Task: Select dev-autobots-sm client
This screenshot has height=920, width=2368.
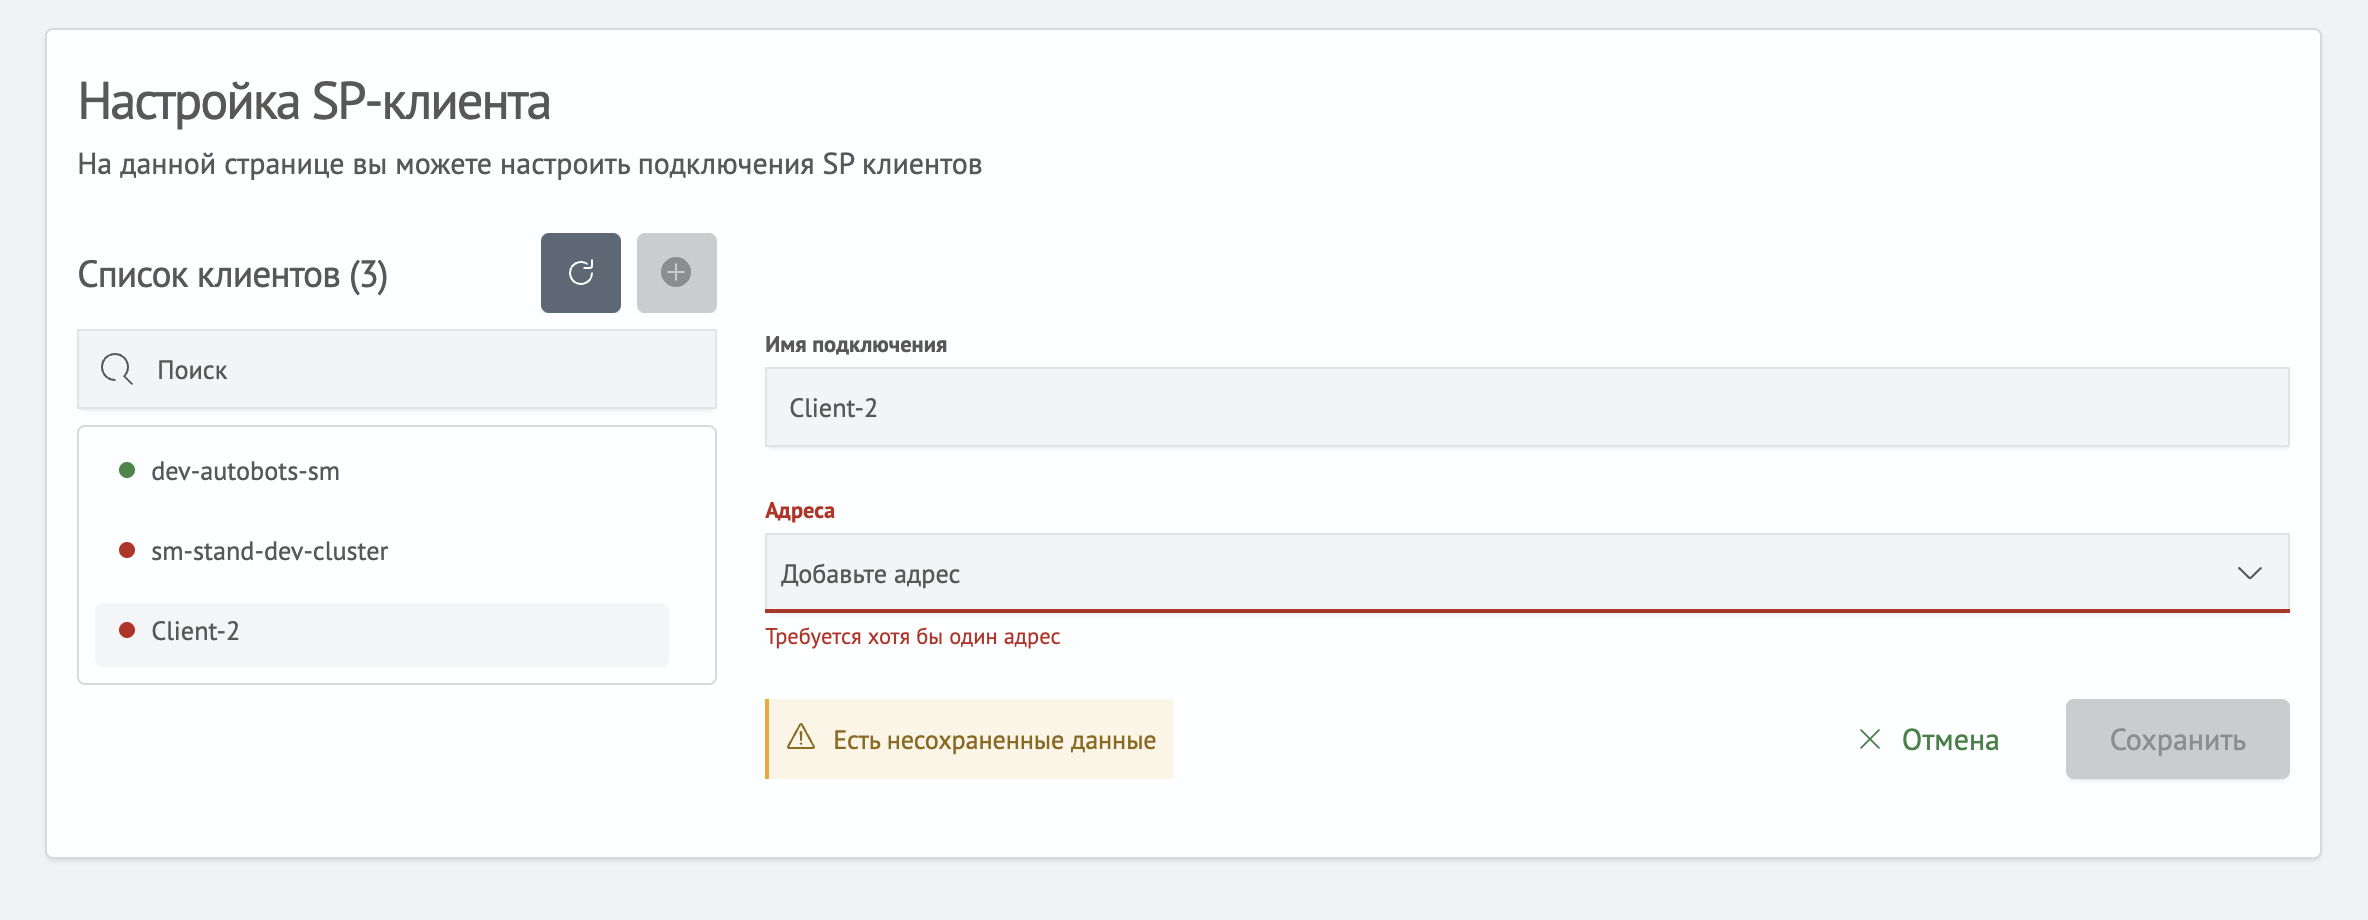Action: pos(382,471)
